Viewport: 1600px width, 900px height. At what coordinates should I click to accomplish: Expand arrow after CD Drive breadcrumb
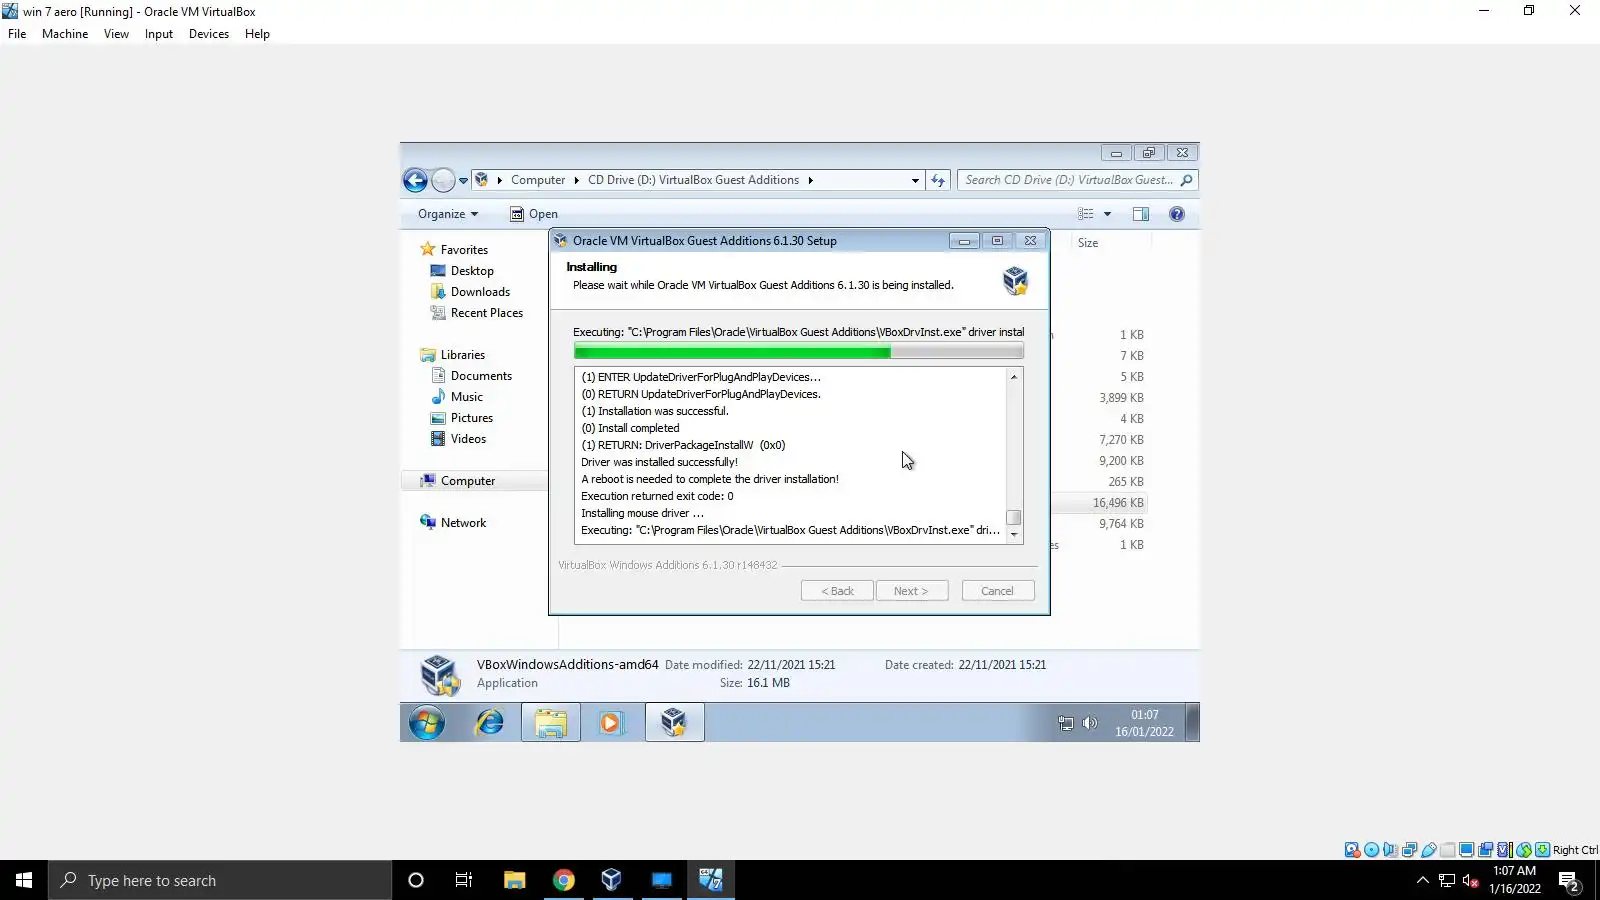810,180
